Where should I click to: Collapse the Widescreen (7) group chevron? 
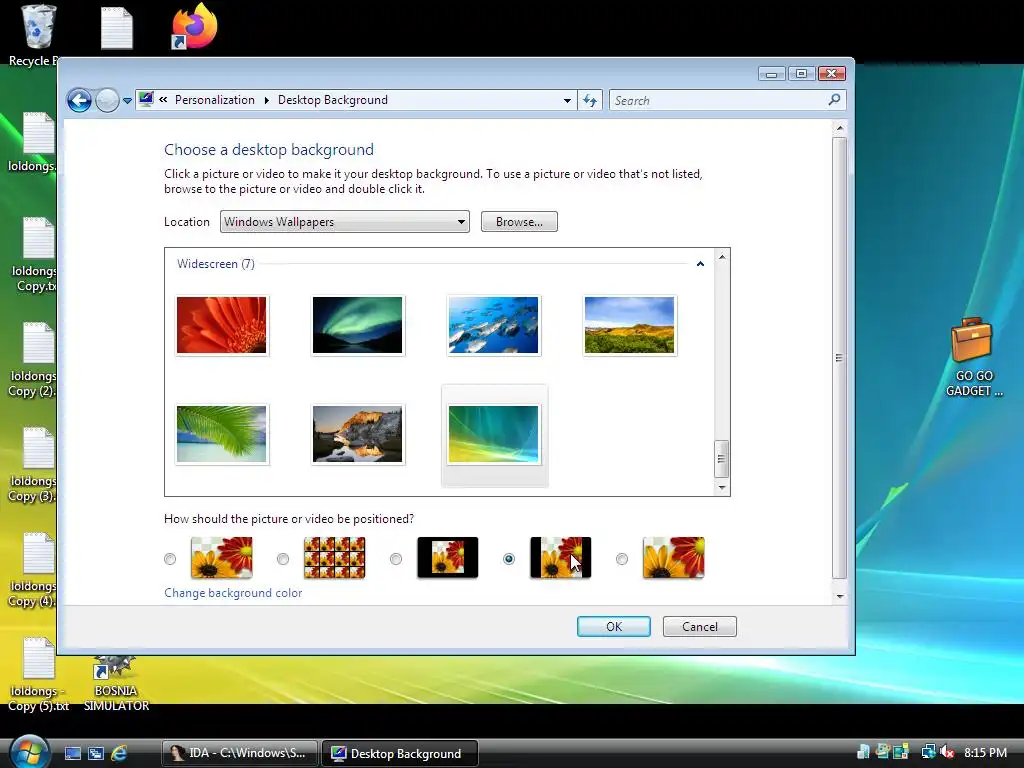point(700,264)
